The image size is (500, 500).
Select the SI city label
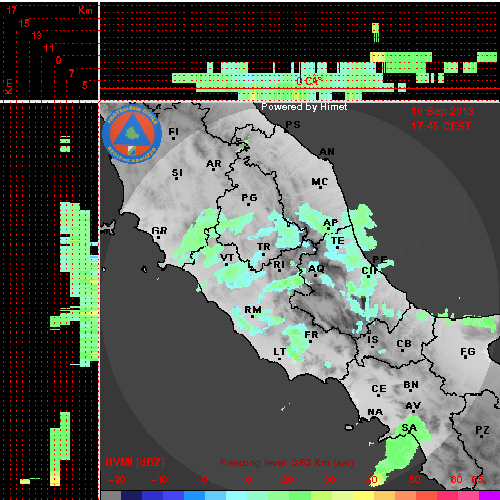pyautogui.click(x=177, y=173)
